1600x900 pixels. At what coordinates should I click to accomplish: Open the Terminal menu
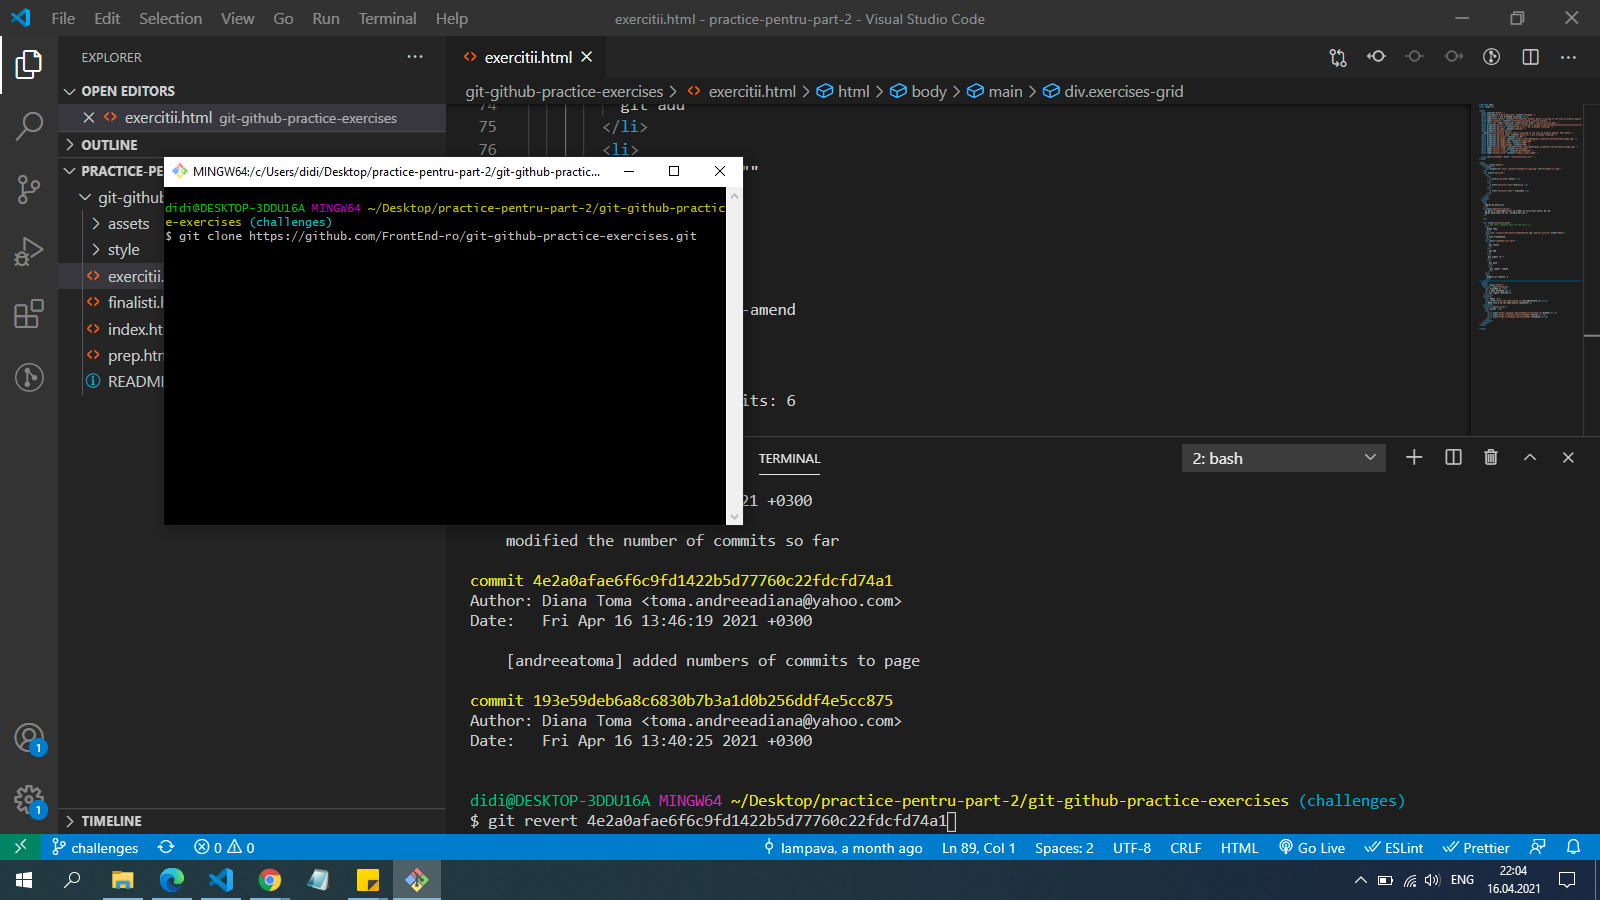[387, 18]
